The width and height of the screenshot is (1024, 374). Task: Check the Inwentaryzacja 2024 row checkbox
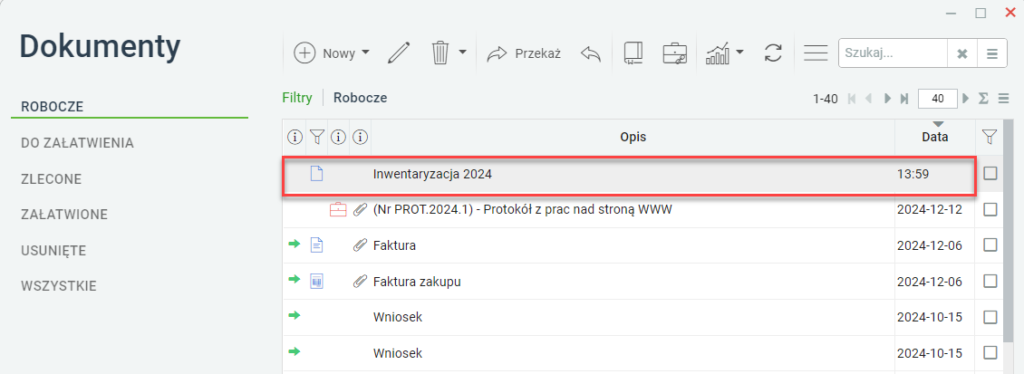pos(991,173)
